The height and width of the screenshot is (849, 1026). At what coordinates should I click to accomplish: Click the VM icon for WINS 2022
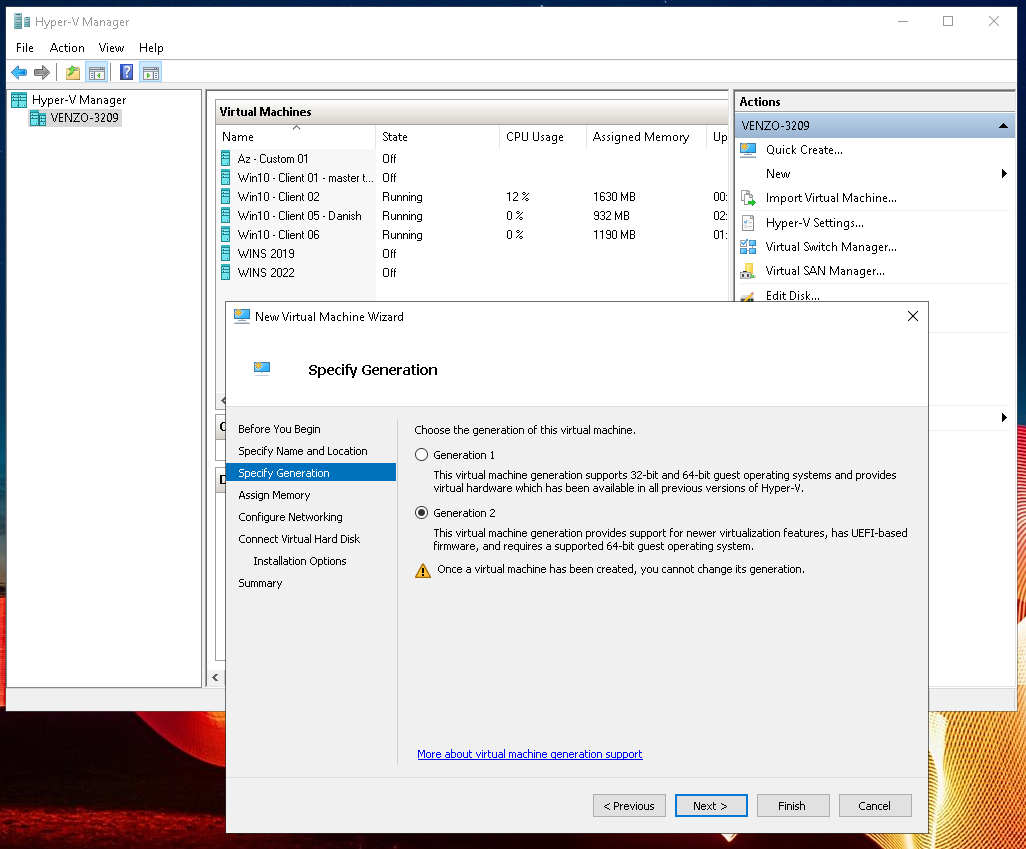pos(226,272)
